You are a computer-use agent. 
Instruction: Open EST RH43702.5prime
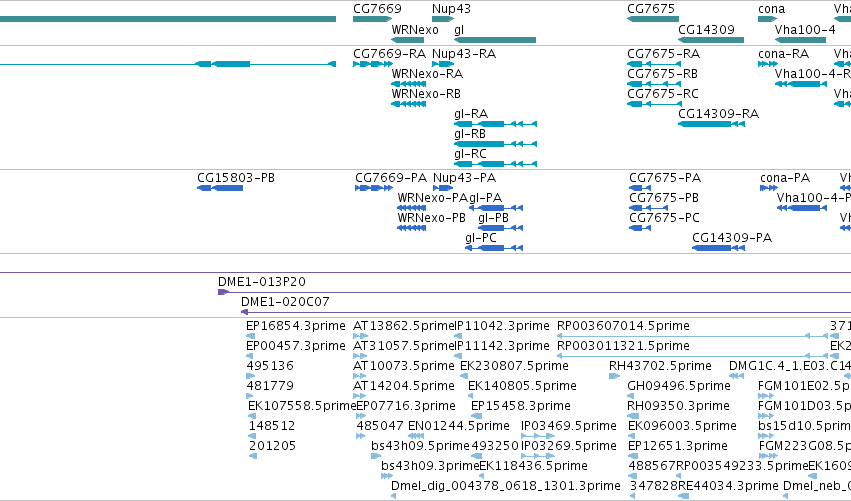[660, 366]
